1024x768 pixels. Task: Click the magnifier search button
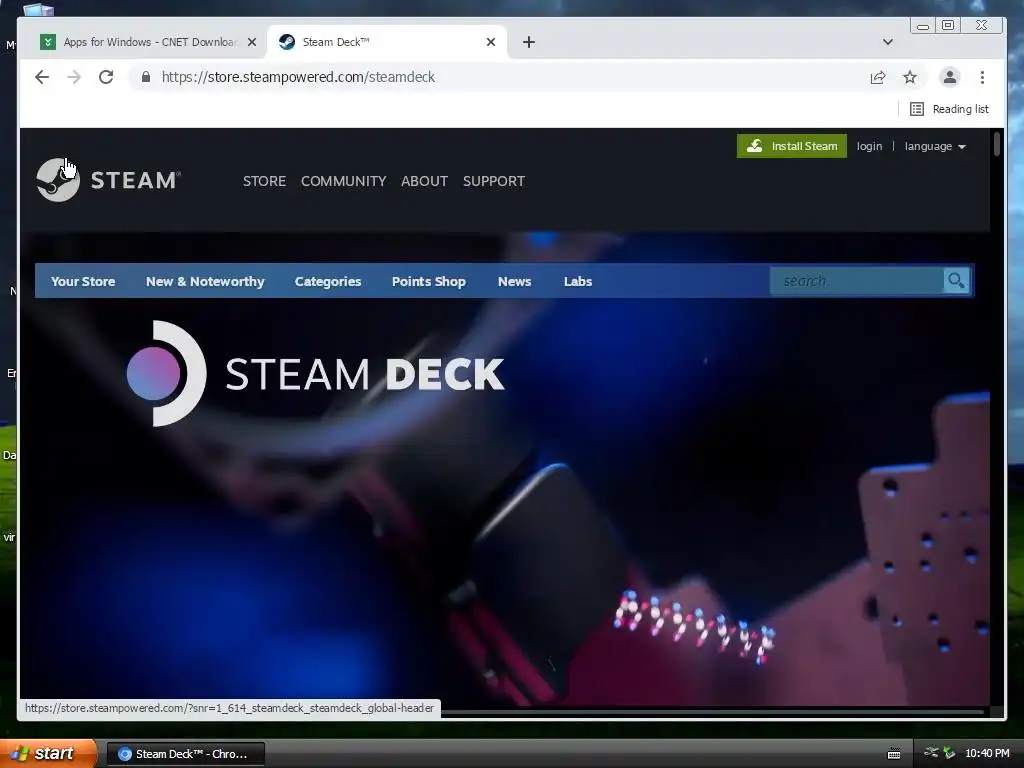pyautogui.click(x=956, y=281)
